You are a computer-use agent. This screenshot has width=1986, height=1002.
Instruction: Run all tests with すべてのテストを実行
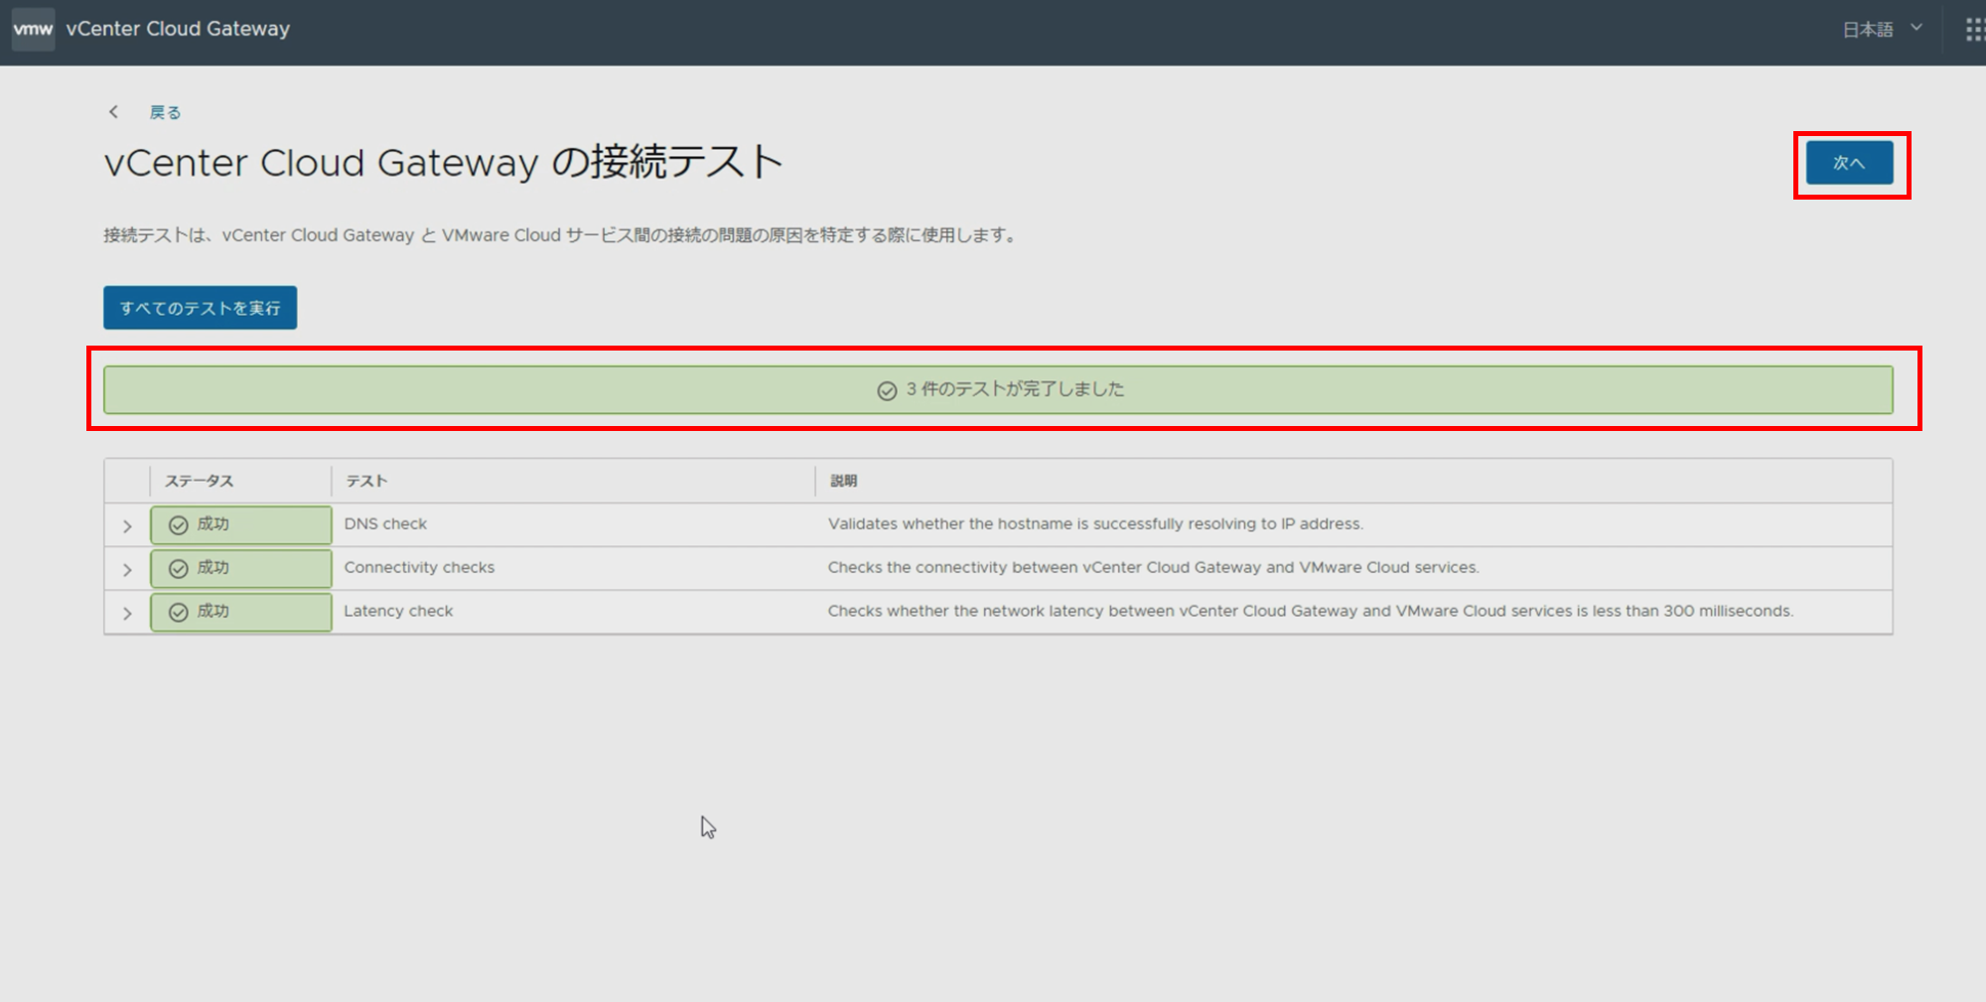pos(200,308)
